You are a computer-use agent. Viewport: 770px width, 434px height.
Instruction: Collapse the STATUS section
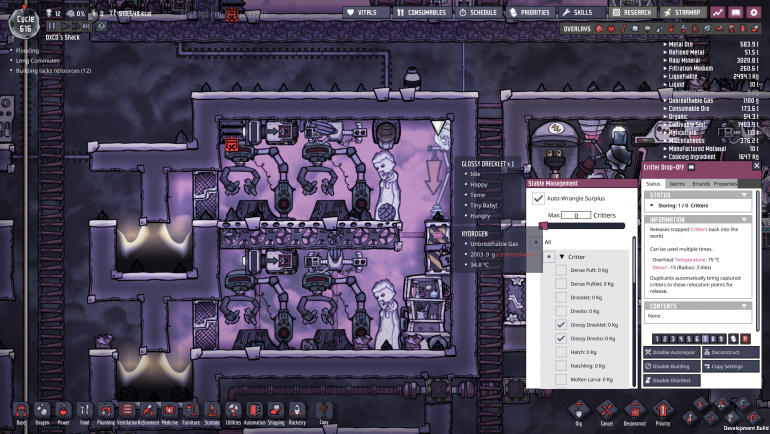tap(744, 195)
